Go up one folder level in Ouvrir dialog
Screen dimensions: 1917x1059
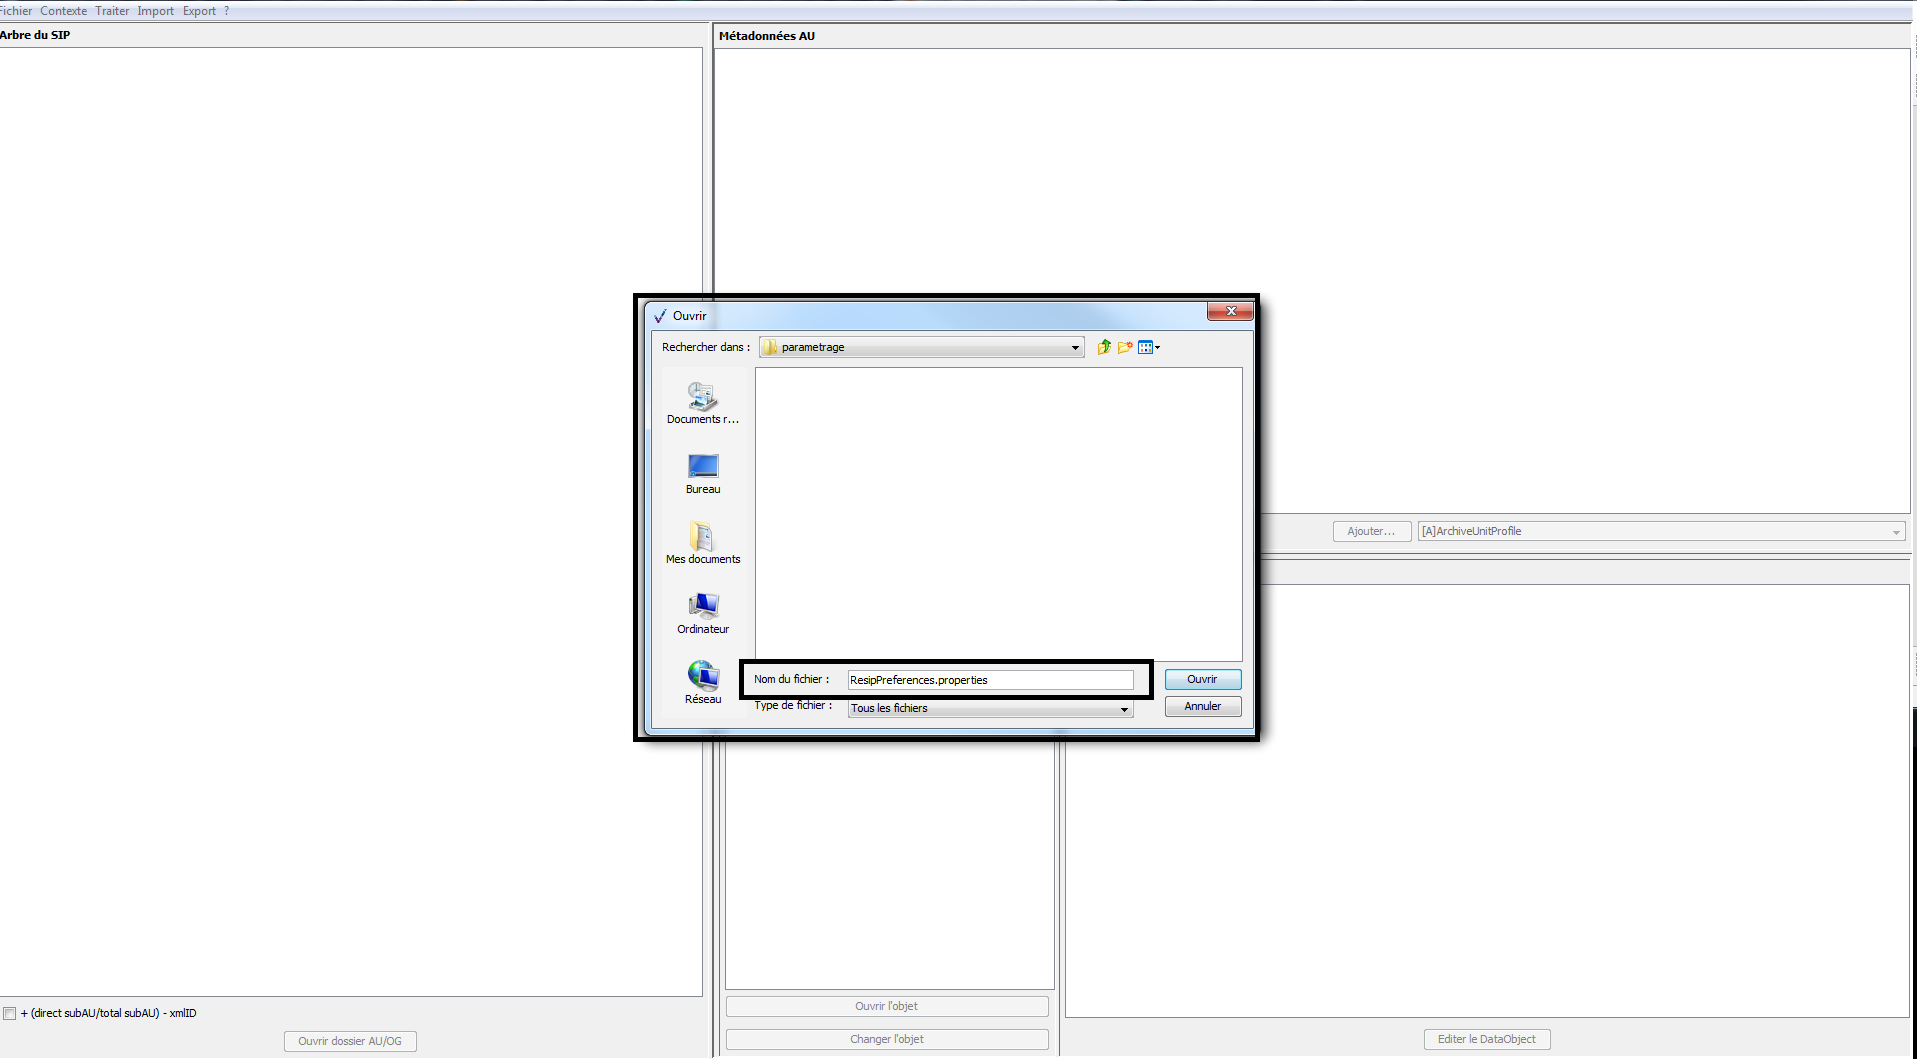pos(1103,347)
